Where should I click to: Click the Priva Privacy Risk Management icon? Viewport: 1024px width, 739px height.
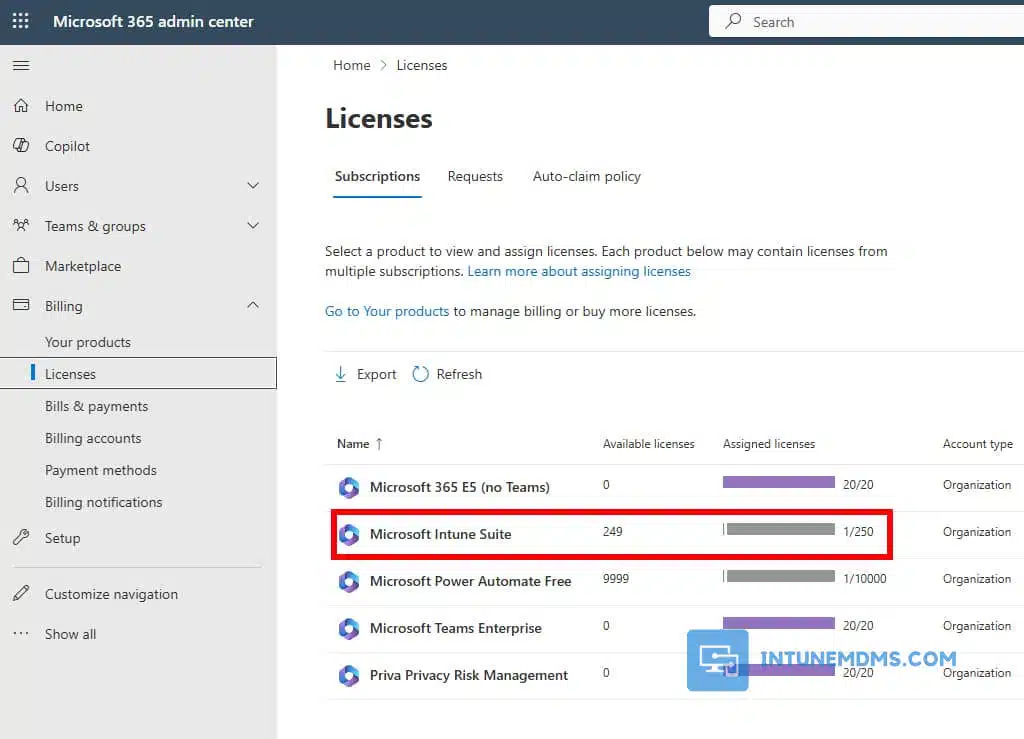349,675
